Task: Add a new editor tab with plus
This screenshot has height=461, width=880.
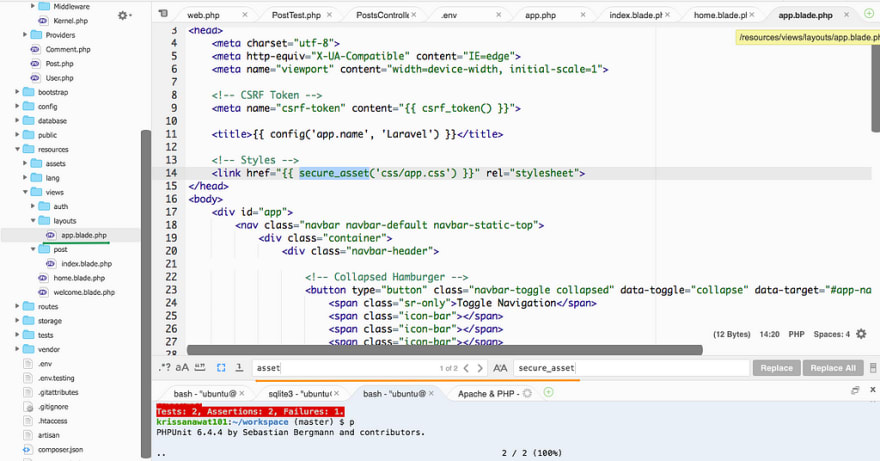Action: pos(869,13)
